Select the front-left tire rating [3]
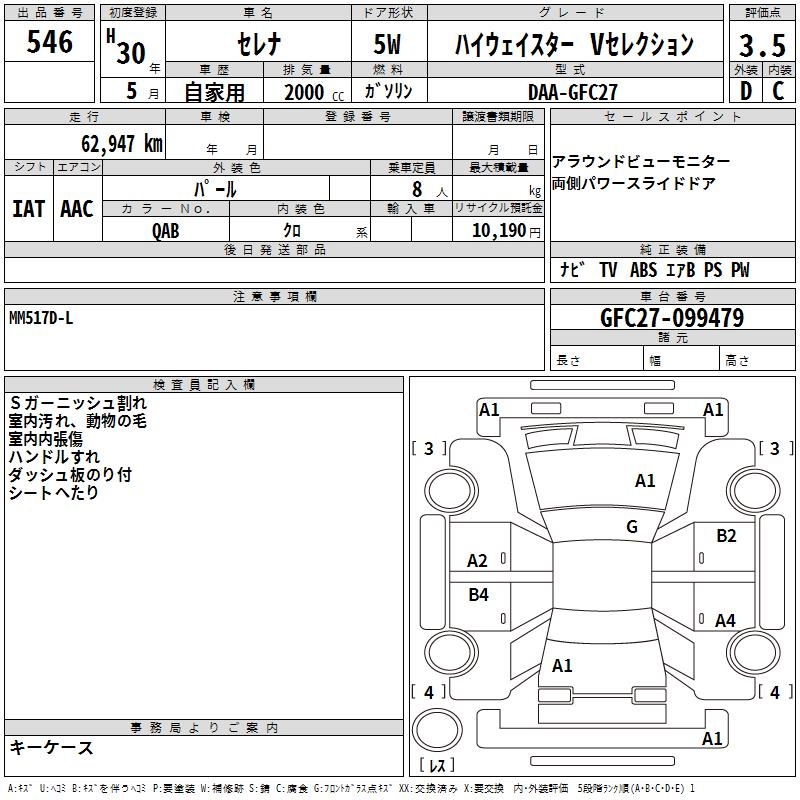800x800 pixels. [430, 448]
